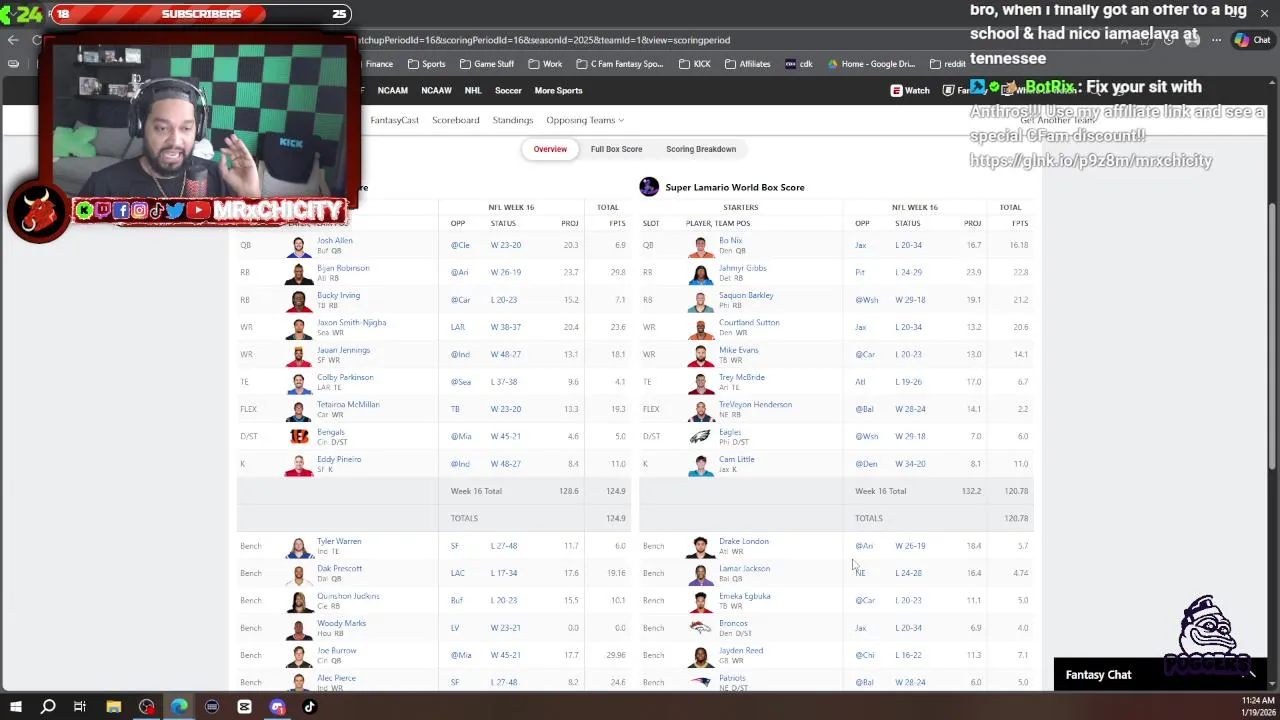
Task: Open Discord from the taskbar
Action: point(277,707)
